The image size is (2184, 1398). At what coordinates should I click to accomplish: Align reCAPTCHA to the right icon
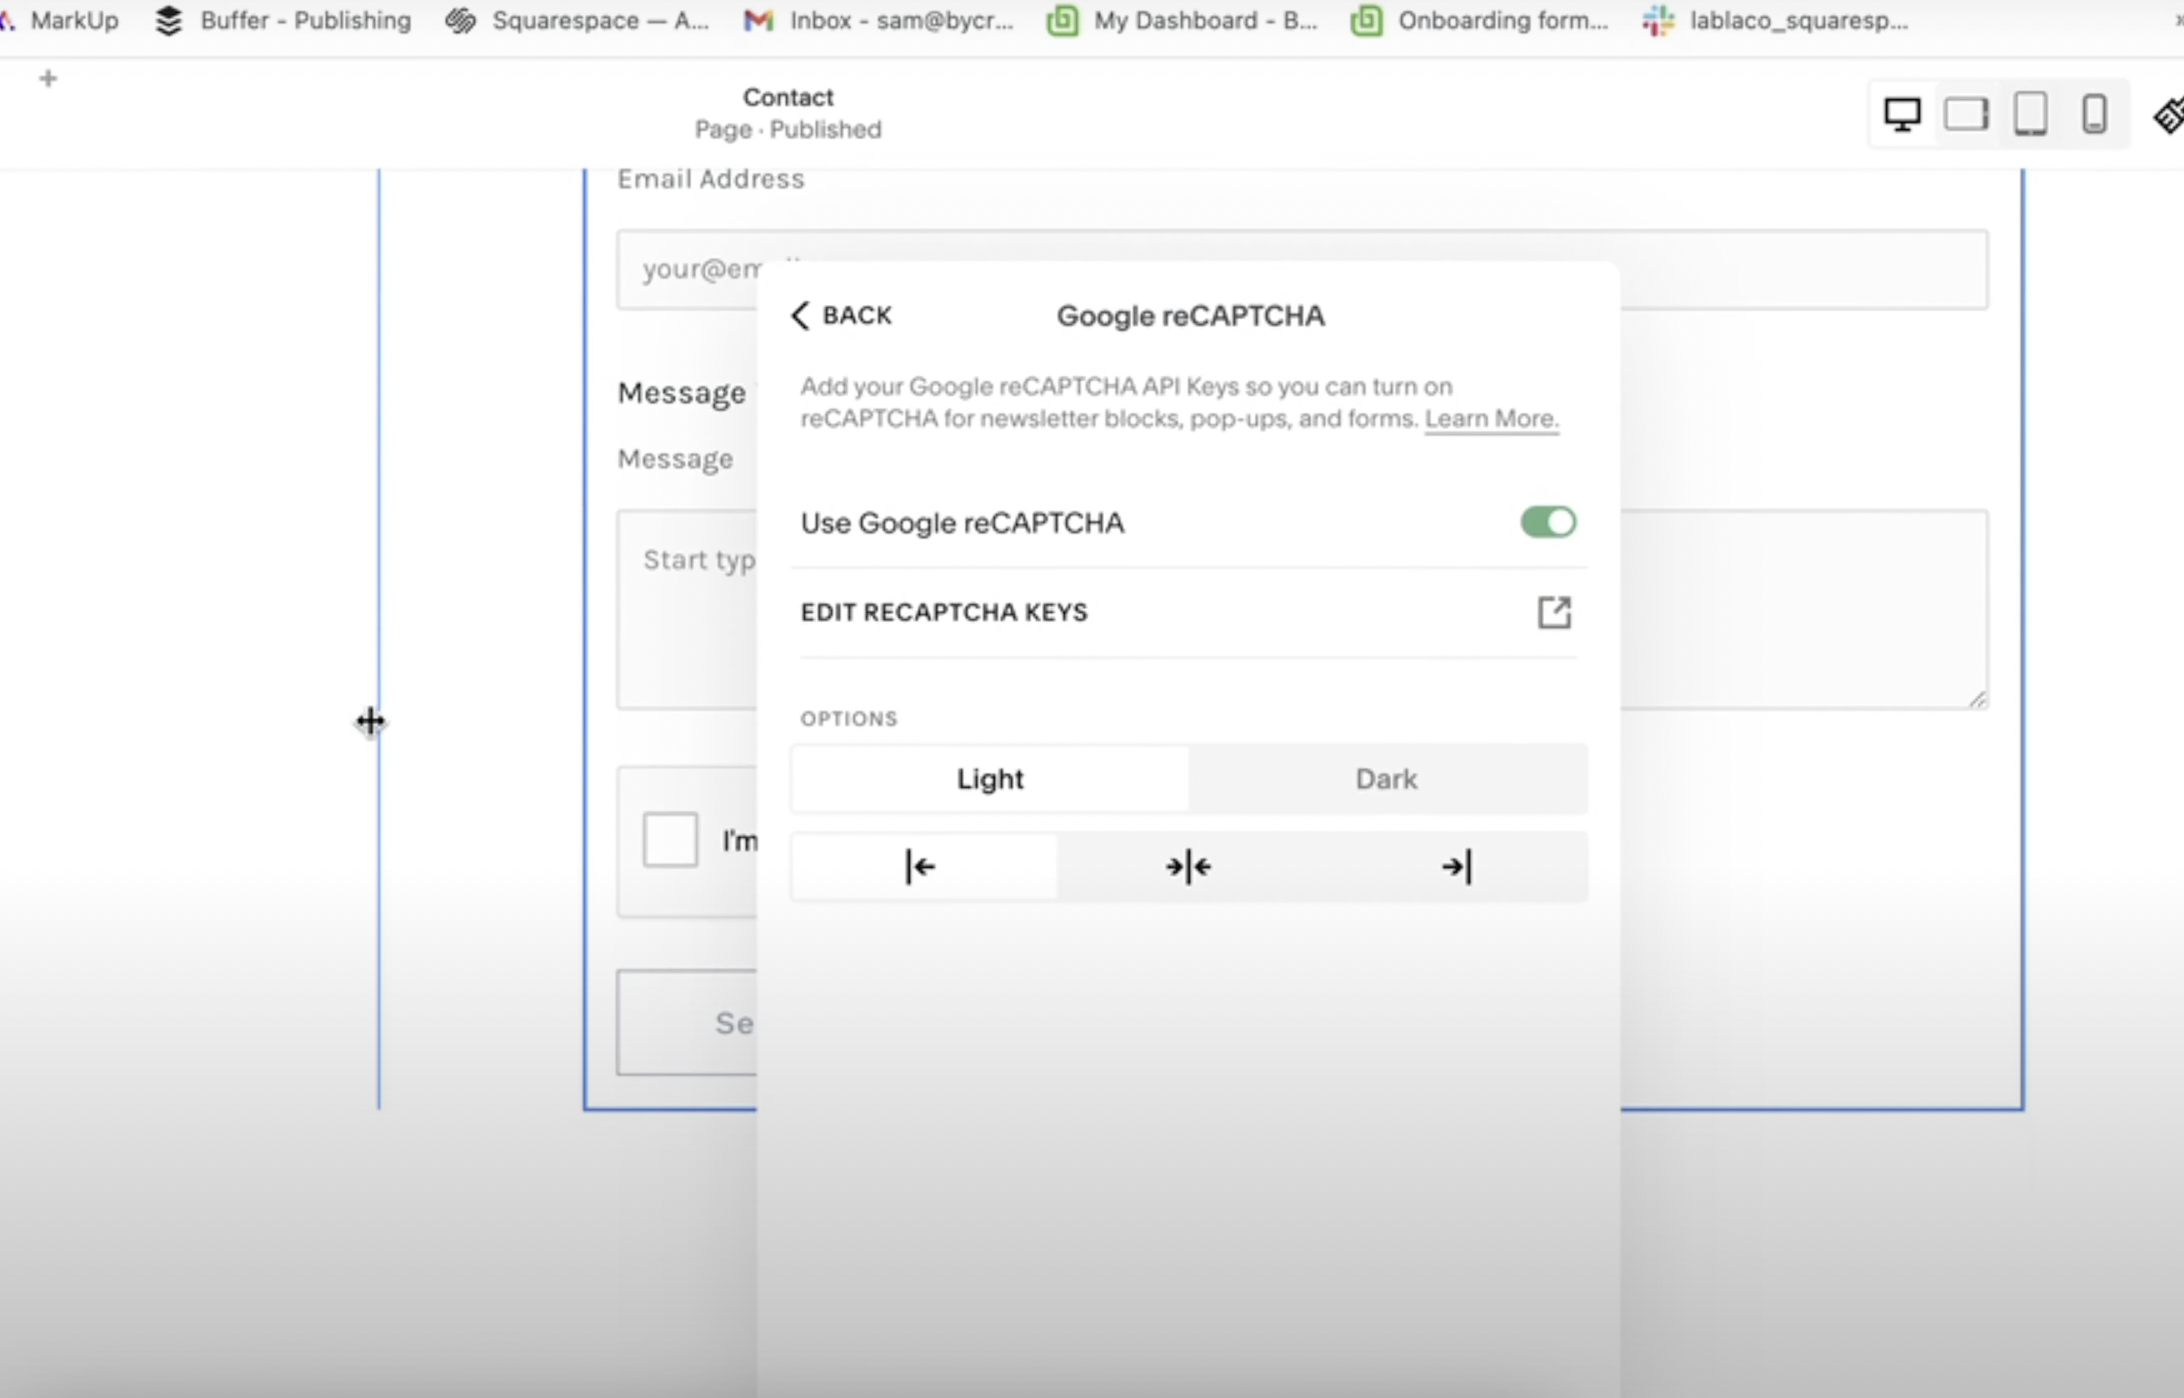tap(1456, 866)
